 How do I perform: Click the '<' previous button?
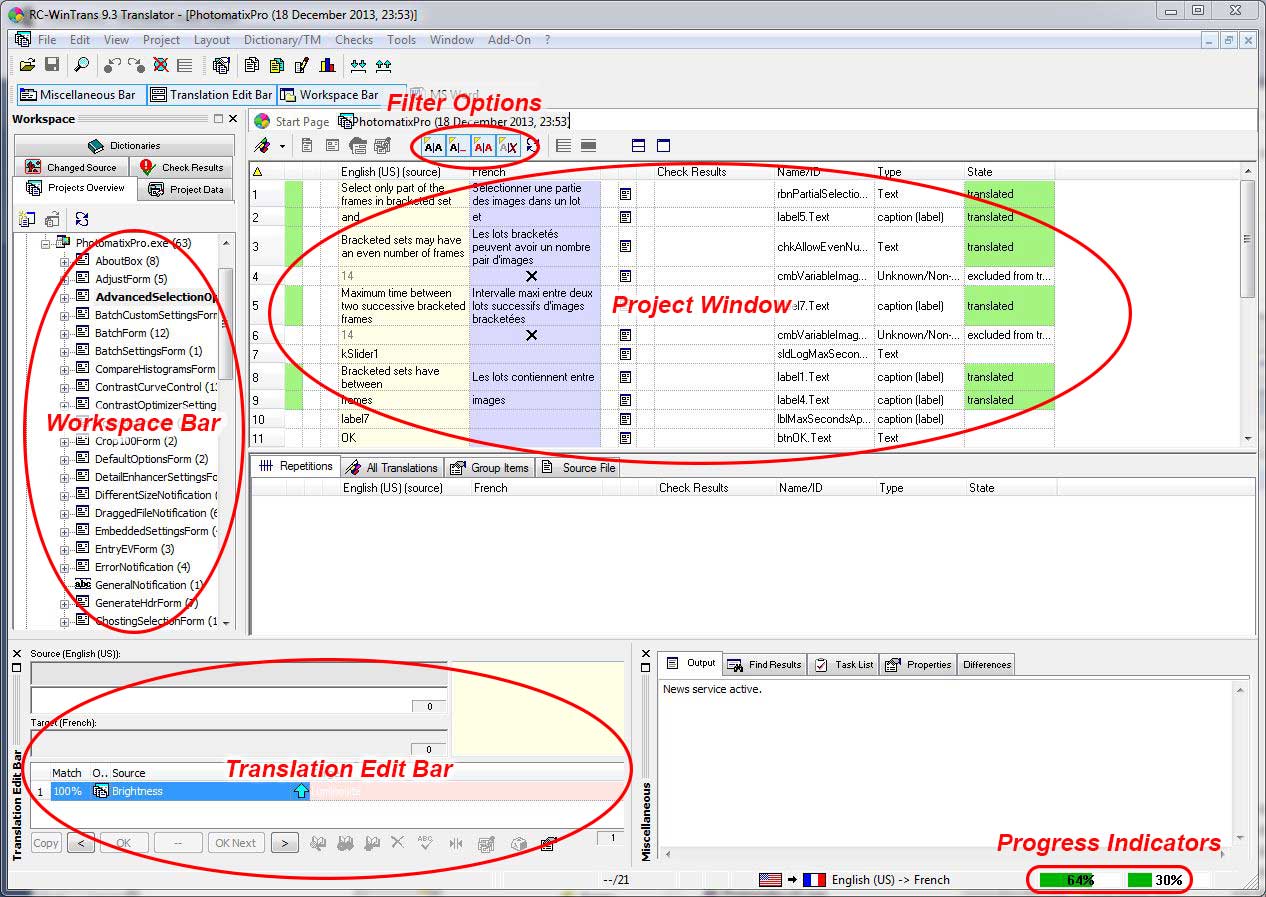pos(81,843)
